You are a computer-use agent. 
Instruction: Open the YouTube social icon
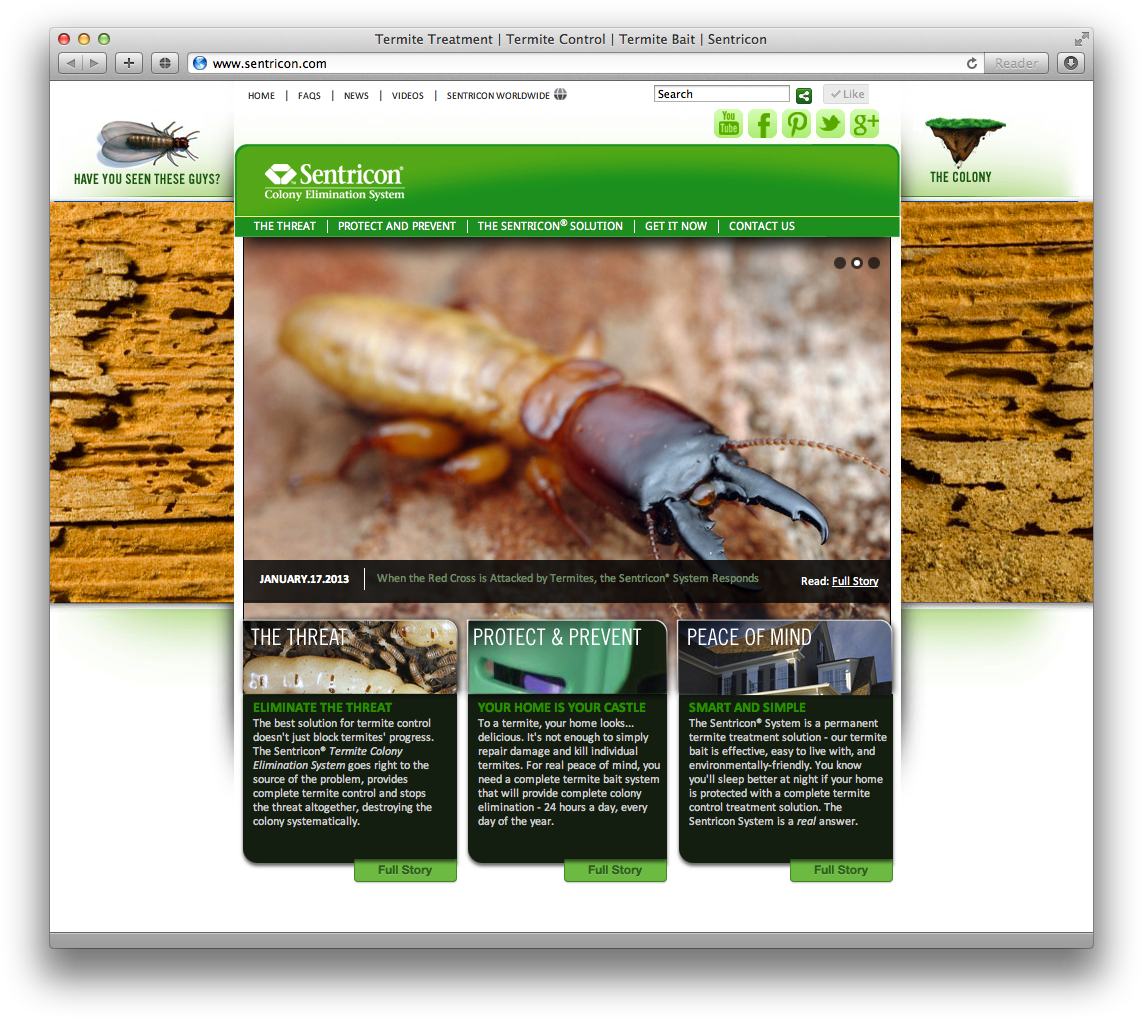(x=728, y=123)
